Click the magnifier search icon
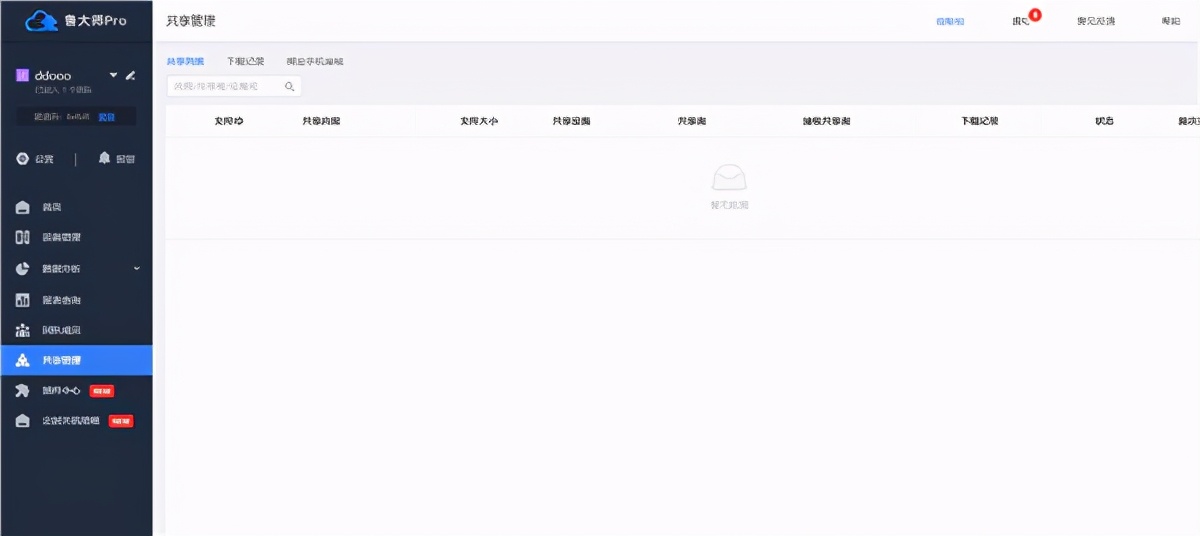Screen dimensions: 1200x536 290,87
